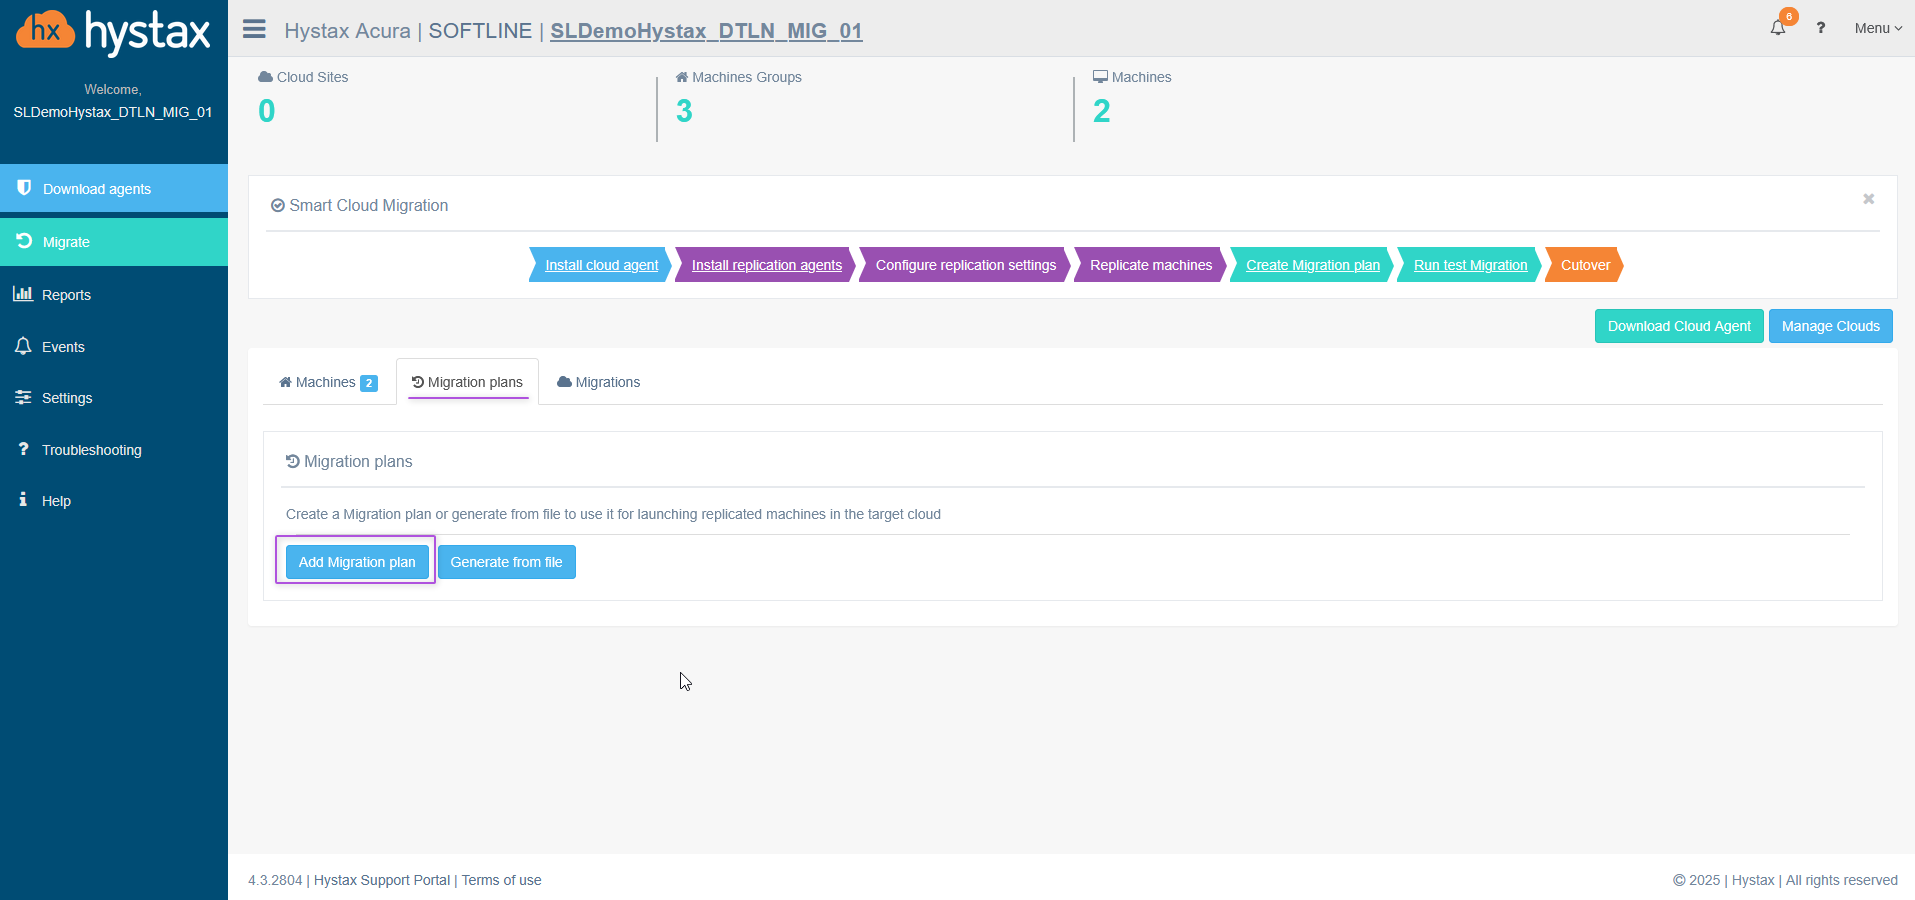Switch to the Migrations tab
Screen dimensions: 1915x900
pyautogui.click(x=599, y=382)
